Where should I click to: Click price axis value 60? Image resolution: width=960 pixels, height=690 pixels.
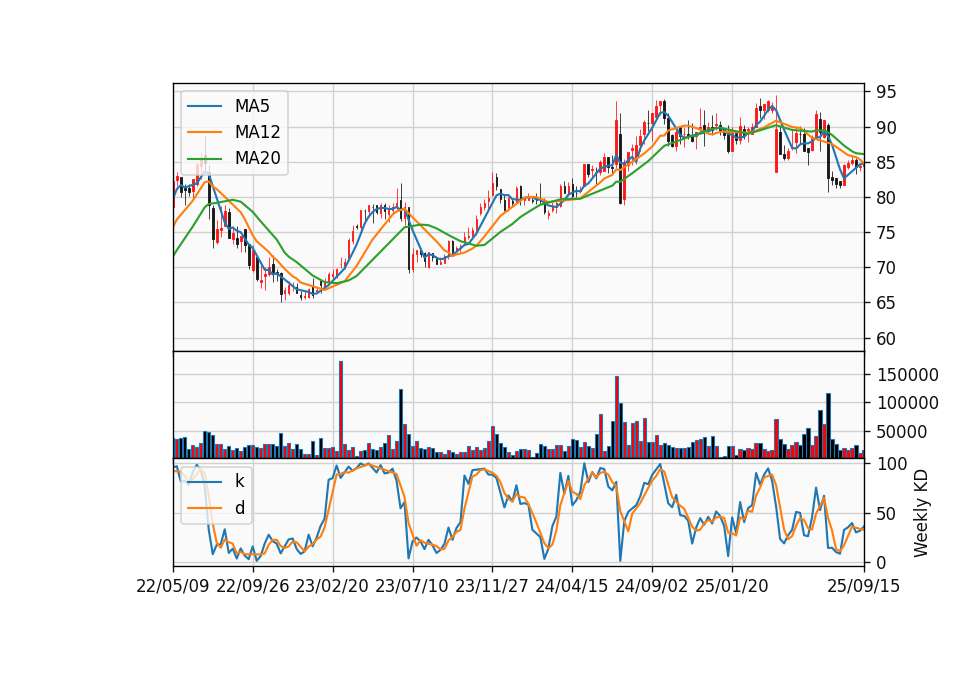[886, 338]
